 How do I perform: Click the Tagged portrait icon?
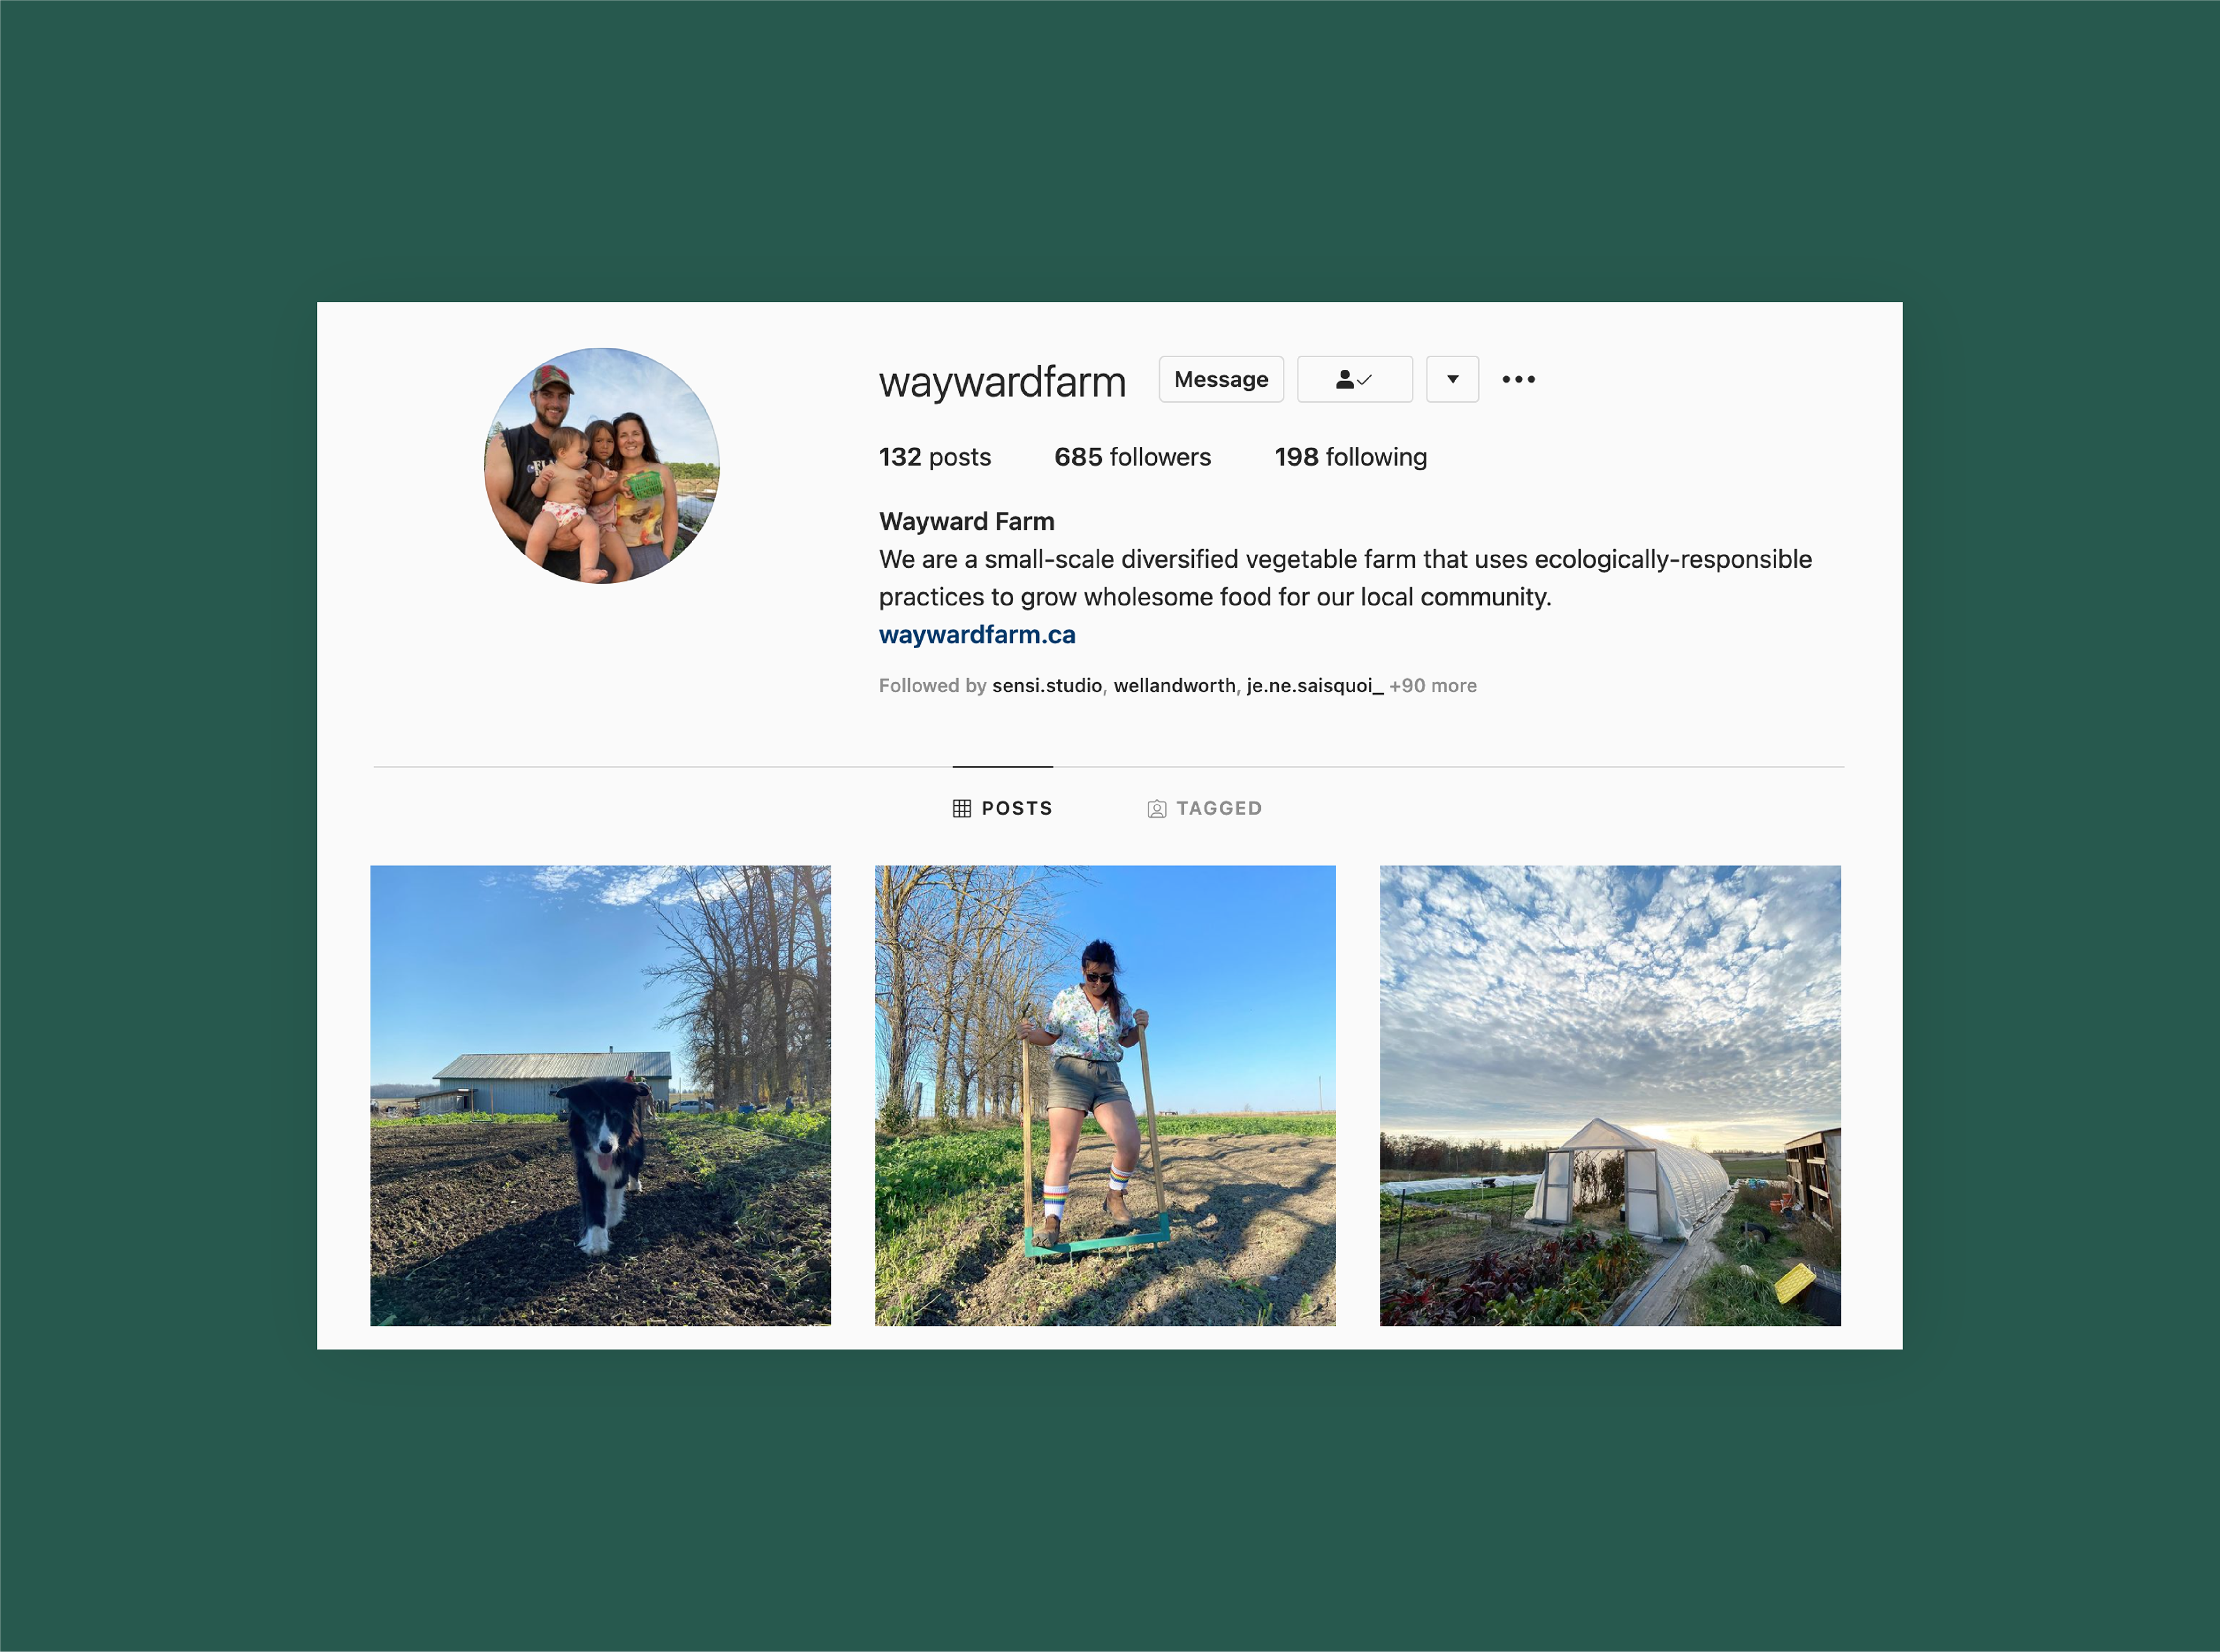[1156, 809]
